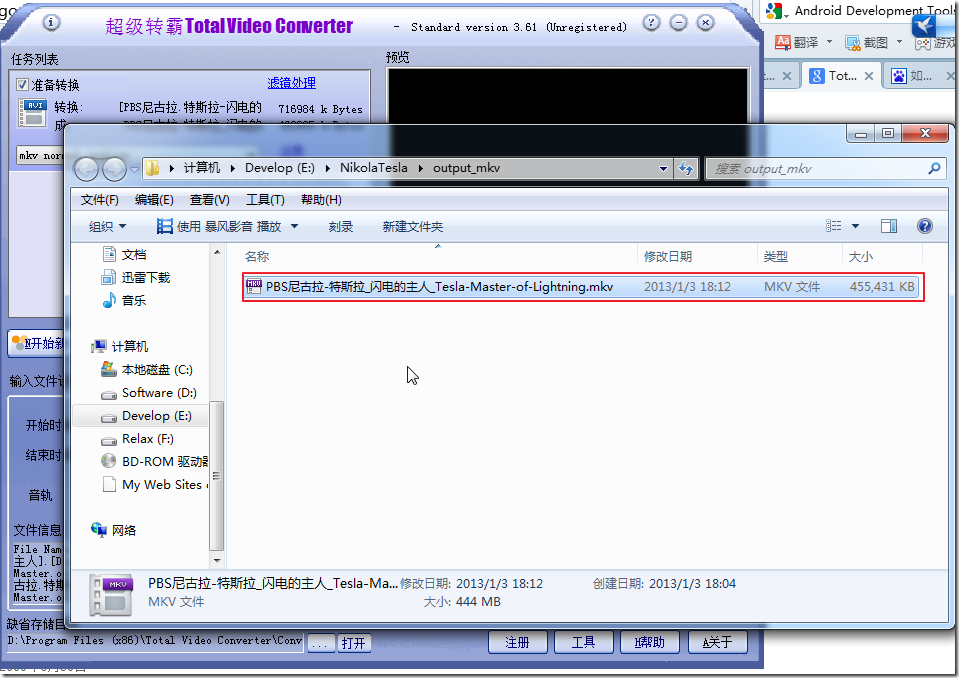Screen dimensions: 959x678
Task: Sort by the 修改日期 column header
Action: [668, 257]
